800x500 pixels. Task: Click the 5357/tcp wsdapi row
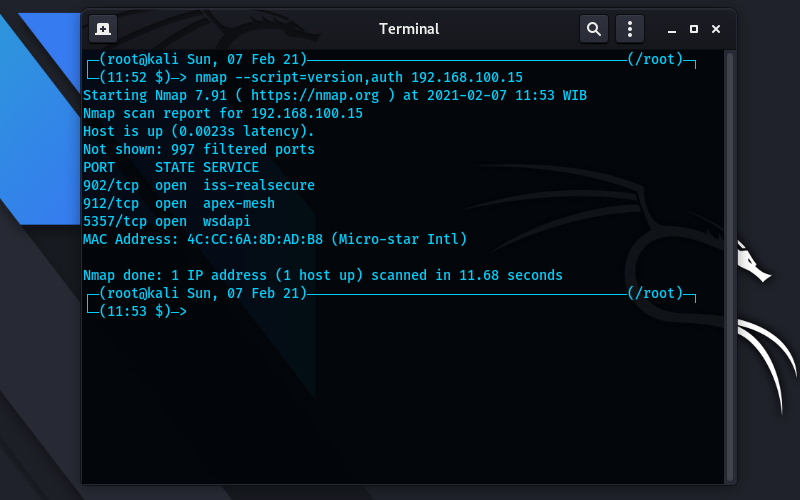point(167,221)
